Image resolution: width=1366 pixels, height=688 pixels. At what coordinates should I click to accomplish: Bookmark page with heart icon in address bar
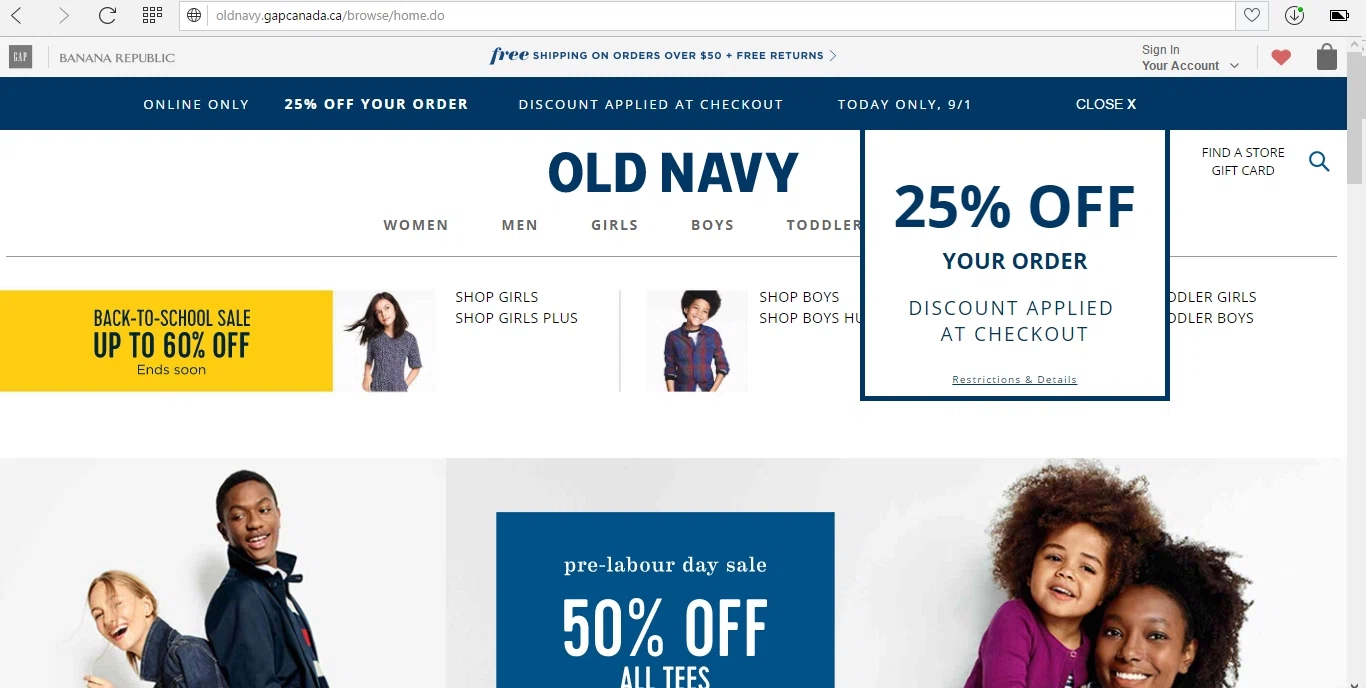point(1251,16)
